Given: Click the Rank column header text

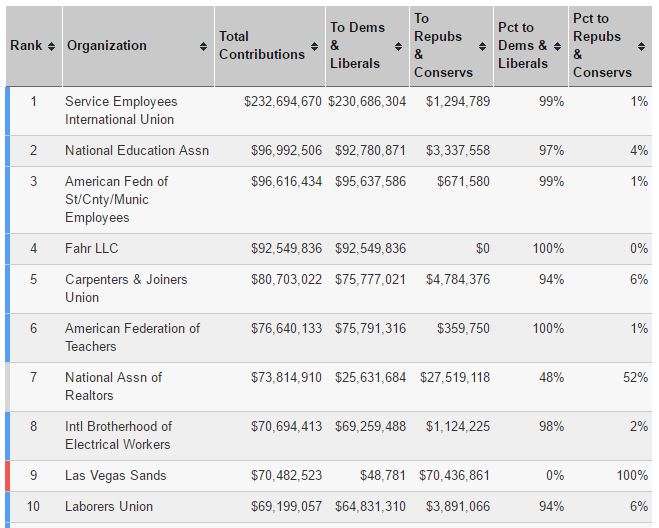Looking at the screenshot, I should point(26,45).
